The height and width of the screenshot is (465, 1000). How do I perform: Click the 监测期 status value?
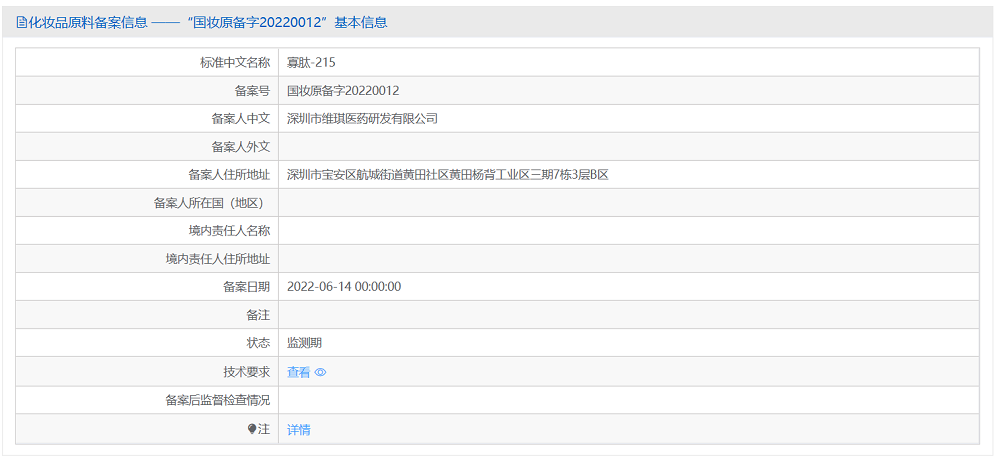(x=304, y=342)
